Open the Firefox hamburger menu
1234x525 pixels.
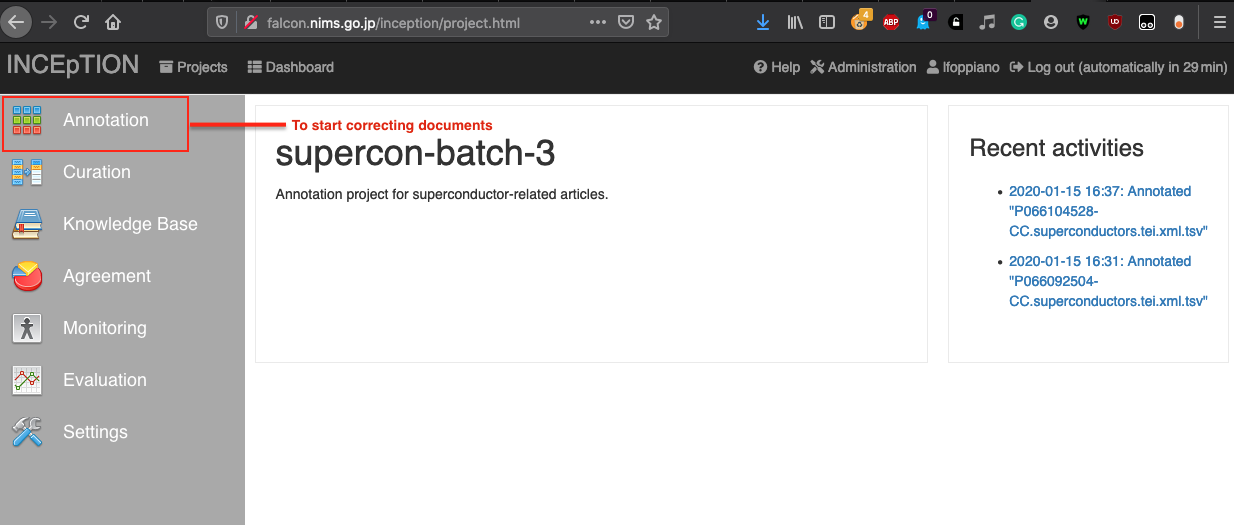[x=1219, y=21]
